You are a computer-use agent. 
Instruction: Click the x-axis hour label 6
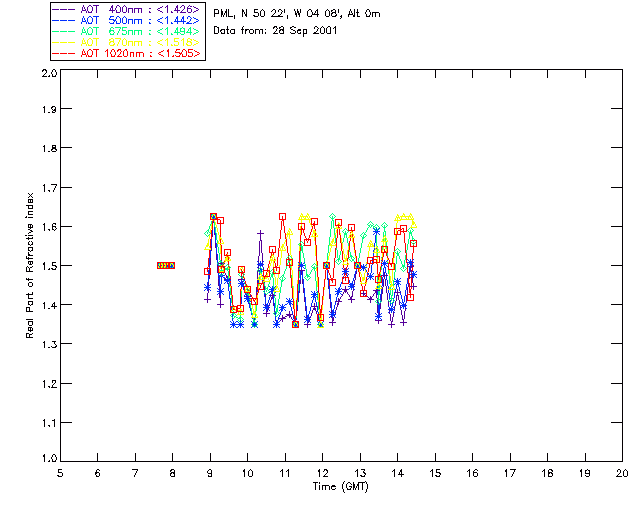[x=98, y=473]
